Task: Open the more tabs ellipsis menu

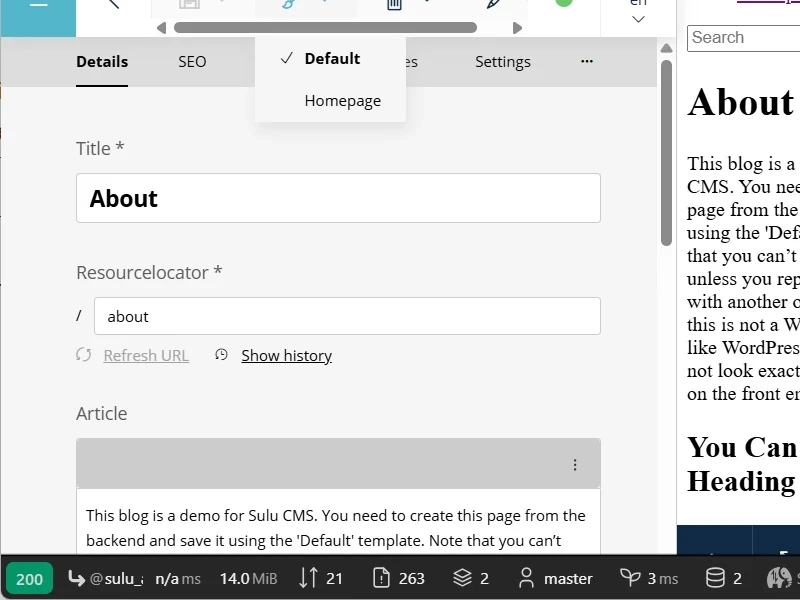Action: (x=587, y=62)
